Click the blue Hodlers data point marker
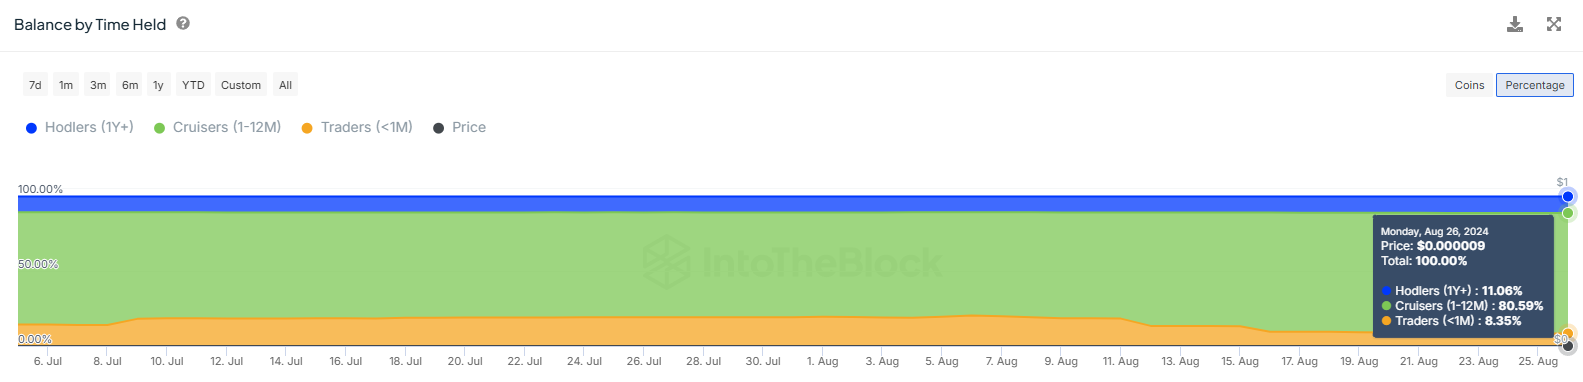 point(1568,196)
